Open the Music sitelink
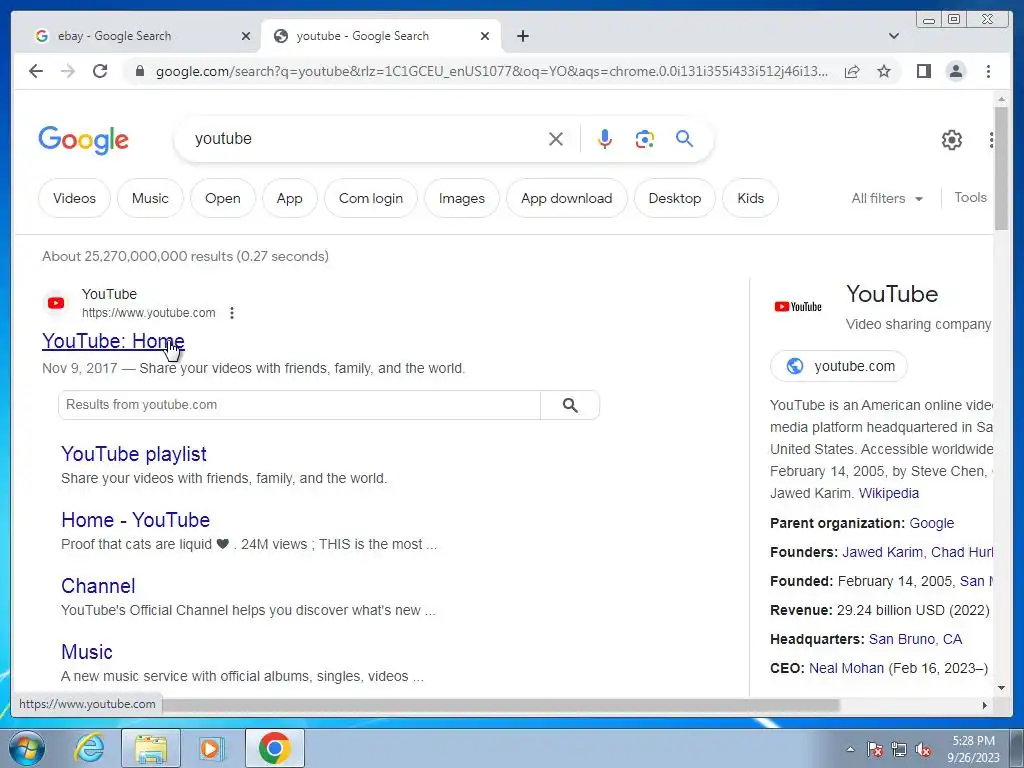This screenshot has width=1024, height=768. [x=87, y=652]
